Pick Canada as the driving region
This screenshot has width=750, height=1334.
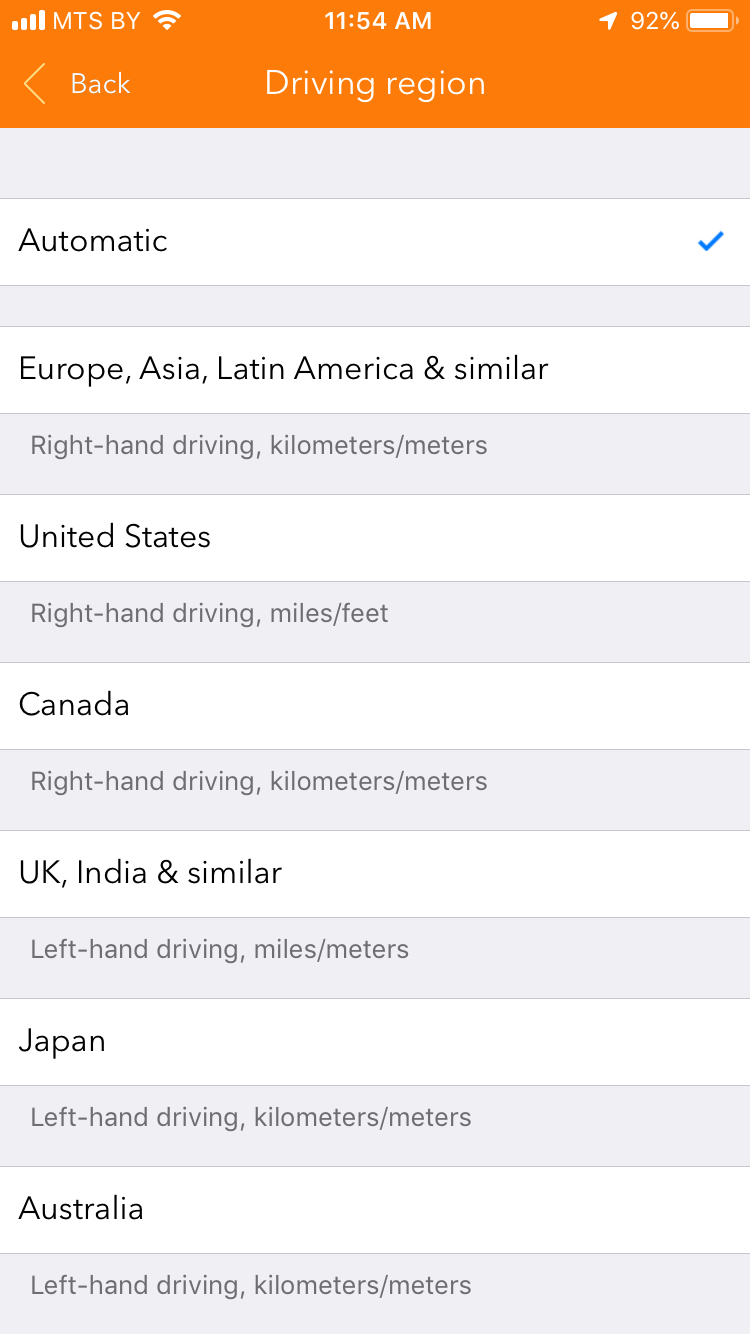[x=375, y=706]
